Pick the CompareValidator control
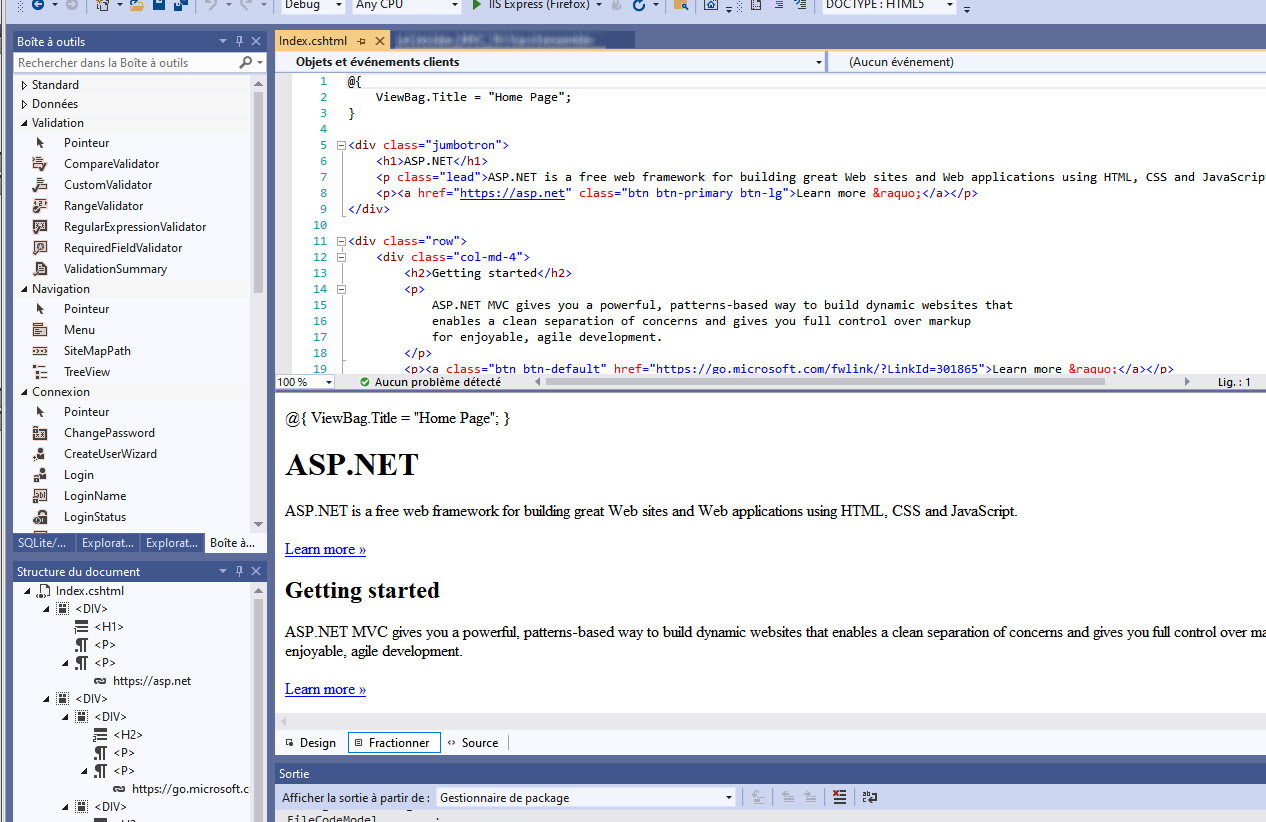Image resolution: width=1266 pixels, height=822 pixels. [111, 164]
